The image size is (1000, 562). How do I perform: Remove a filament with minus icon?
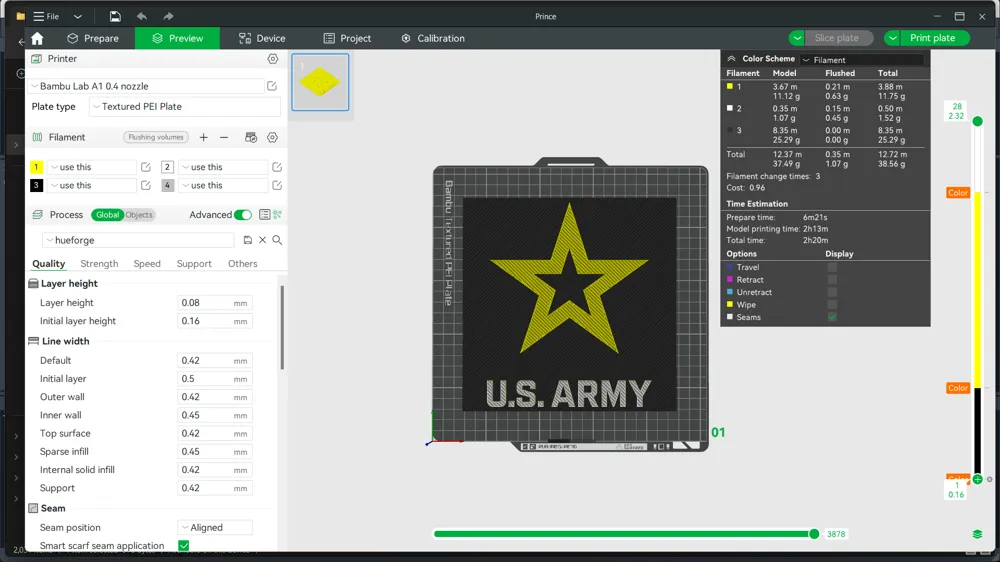pyautogui.click(x=224, y=137)
